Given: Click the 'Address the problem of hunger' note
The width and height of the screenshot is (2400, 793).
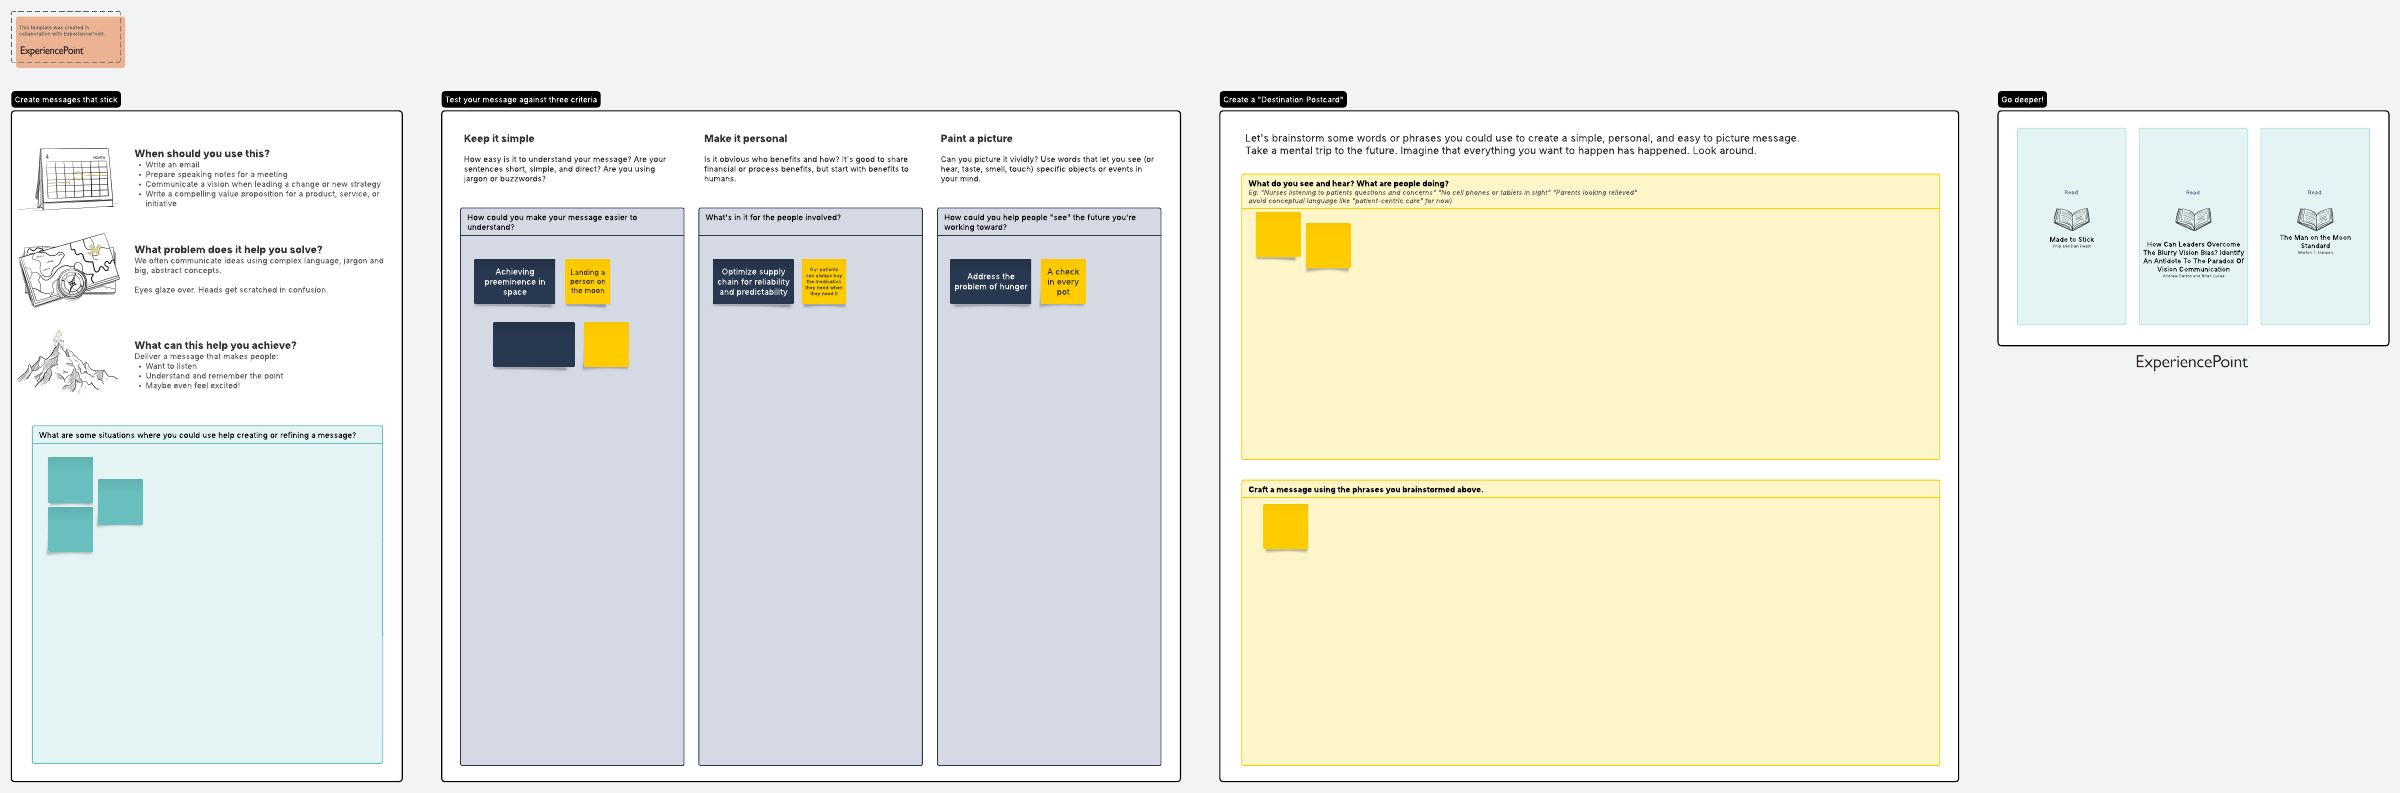Looking at the screenshot, I should (990, 282).
